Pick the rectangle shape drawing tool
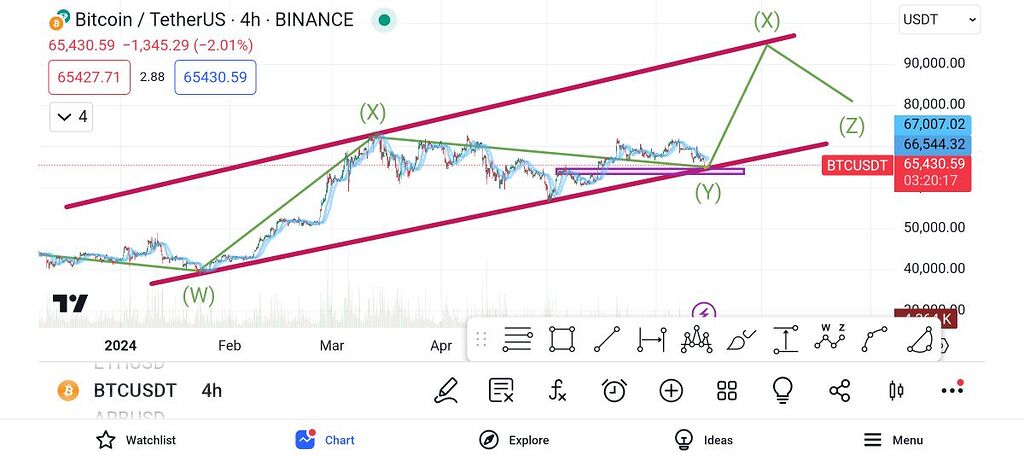This screenshot has width=1024, height=460. pos(562,340)
